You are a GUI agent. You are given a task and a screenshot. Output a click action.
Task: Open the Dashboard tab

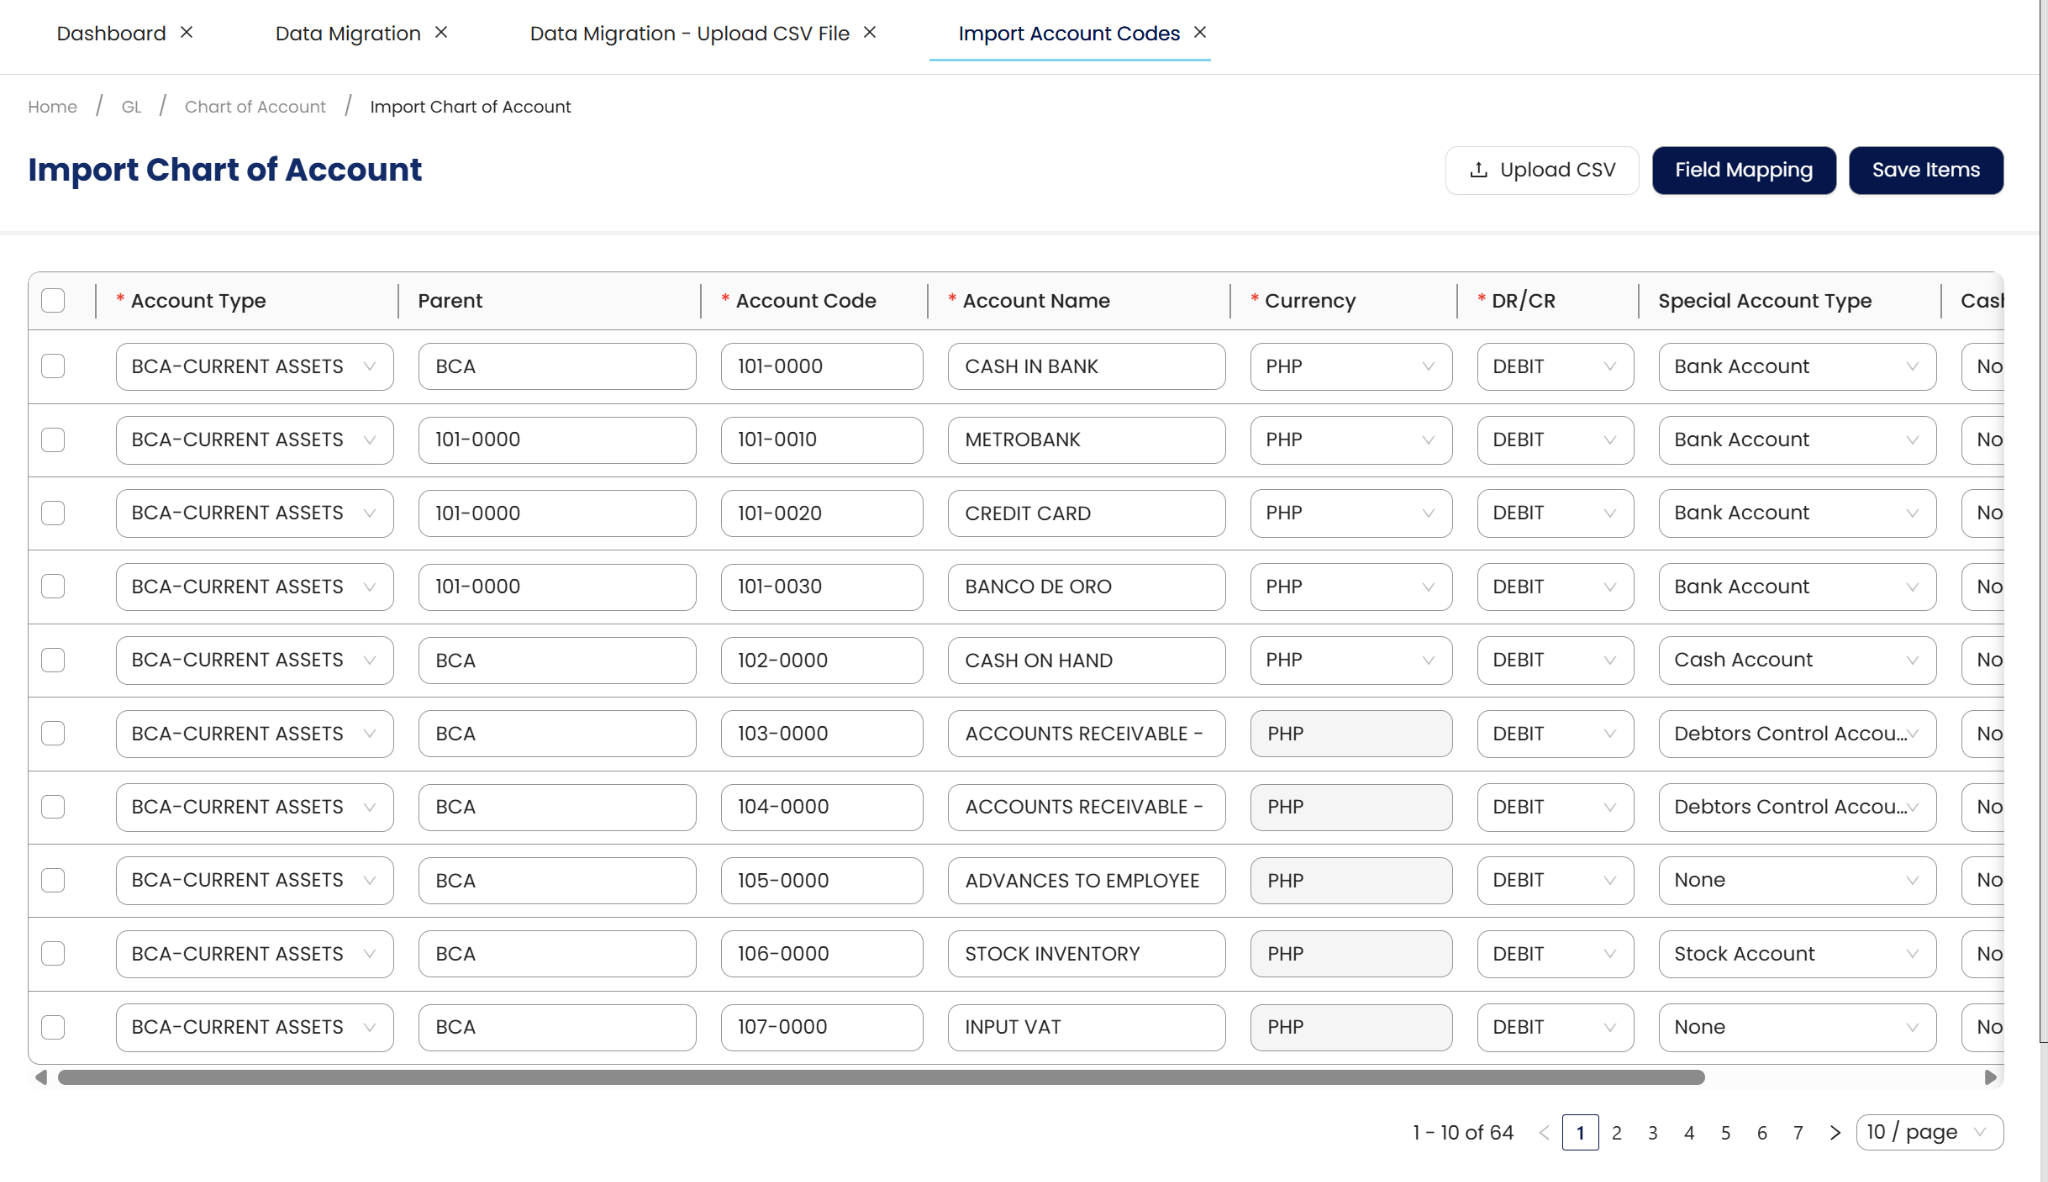click(111, 33)
